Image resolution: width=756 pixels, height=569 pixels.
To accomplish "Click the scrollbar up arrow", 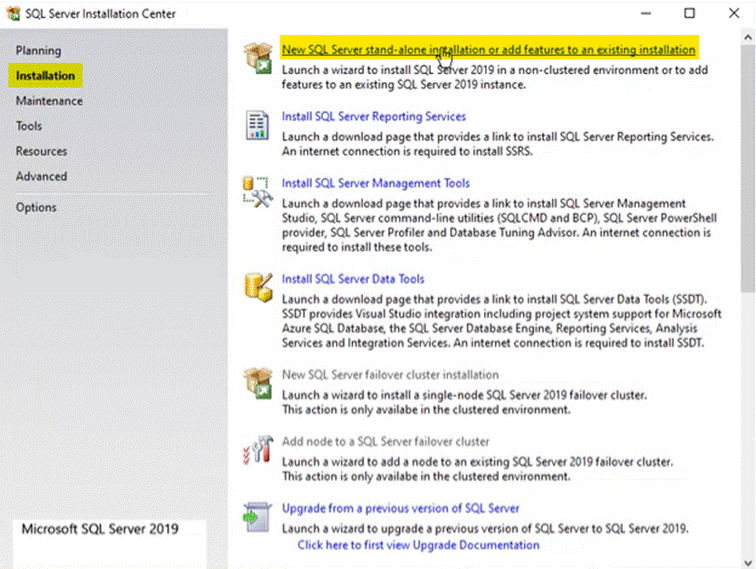I will (x=748, y=37).
